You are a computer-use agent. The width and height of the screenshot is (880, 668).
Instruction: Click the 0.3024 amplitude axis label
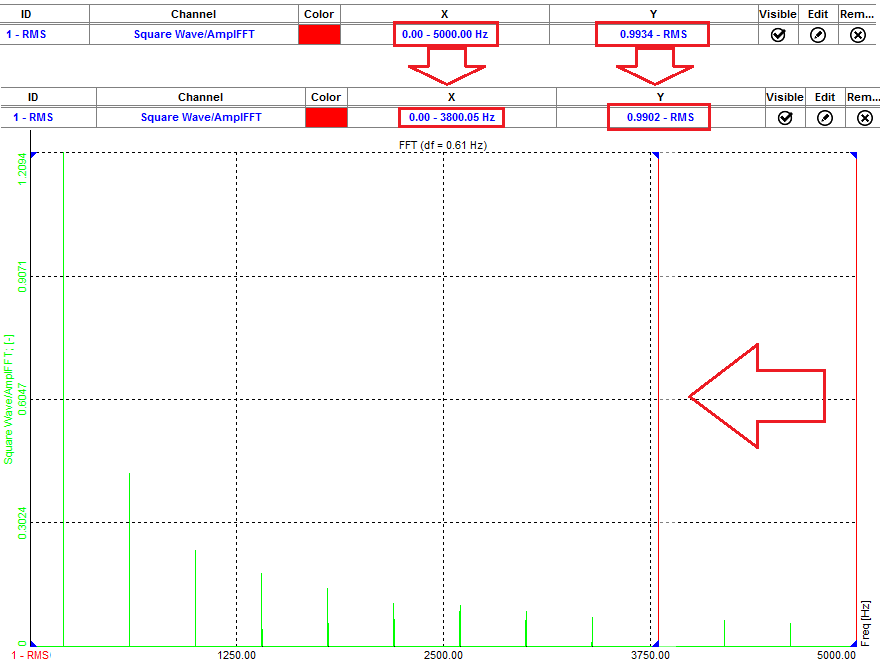(x=22, y=523)
